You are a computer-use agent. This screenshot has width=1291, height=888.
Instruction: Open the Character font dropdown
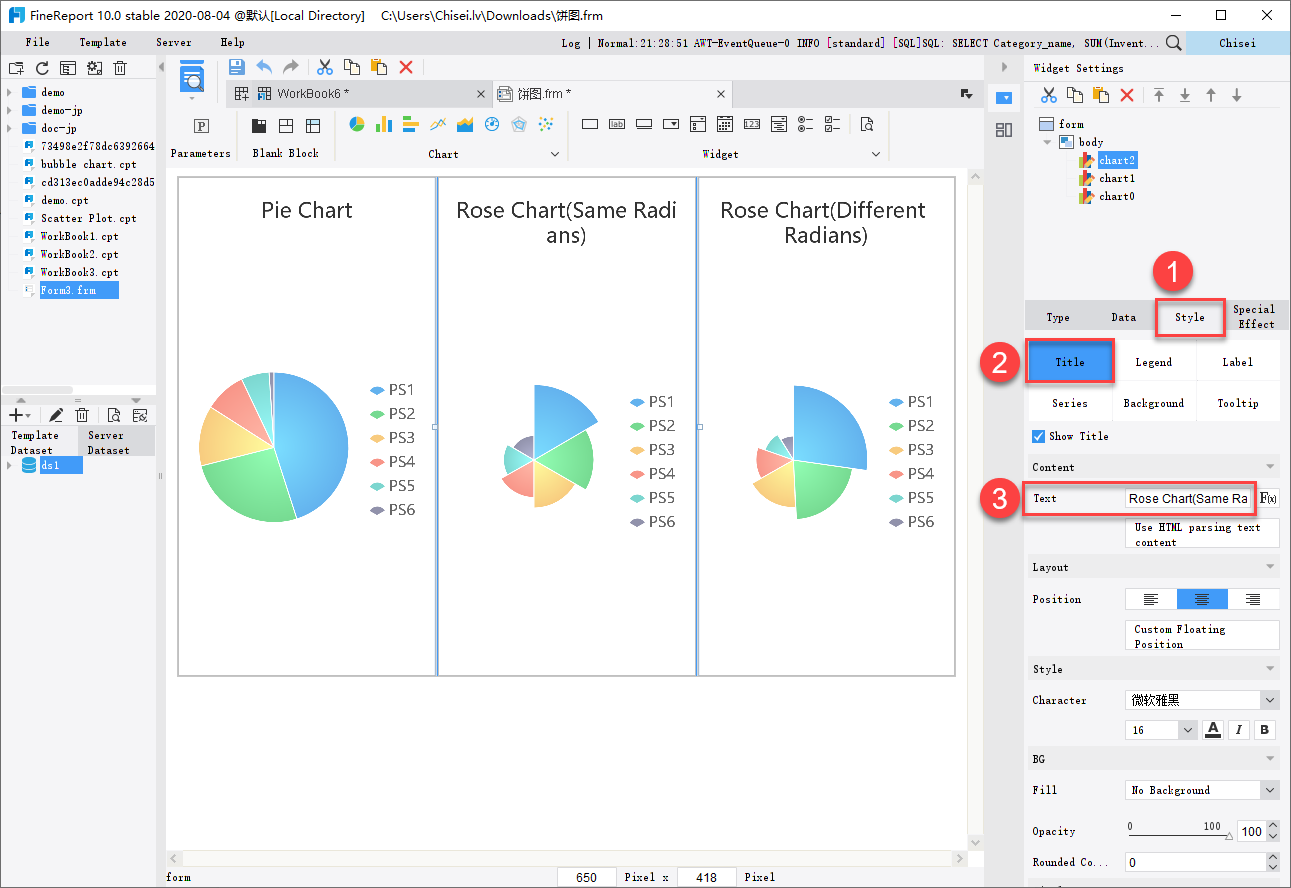[x=1201, y=700]
